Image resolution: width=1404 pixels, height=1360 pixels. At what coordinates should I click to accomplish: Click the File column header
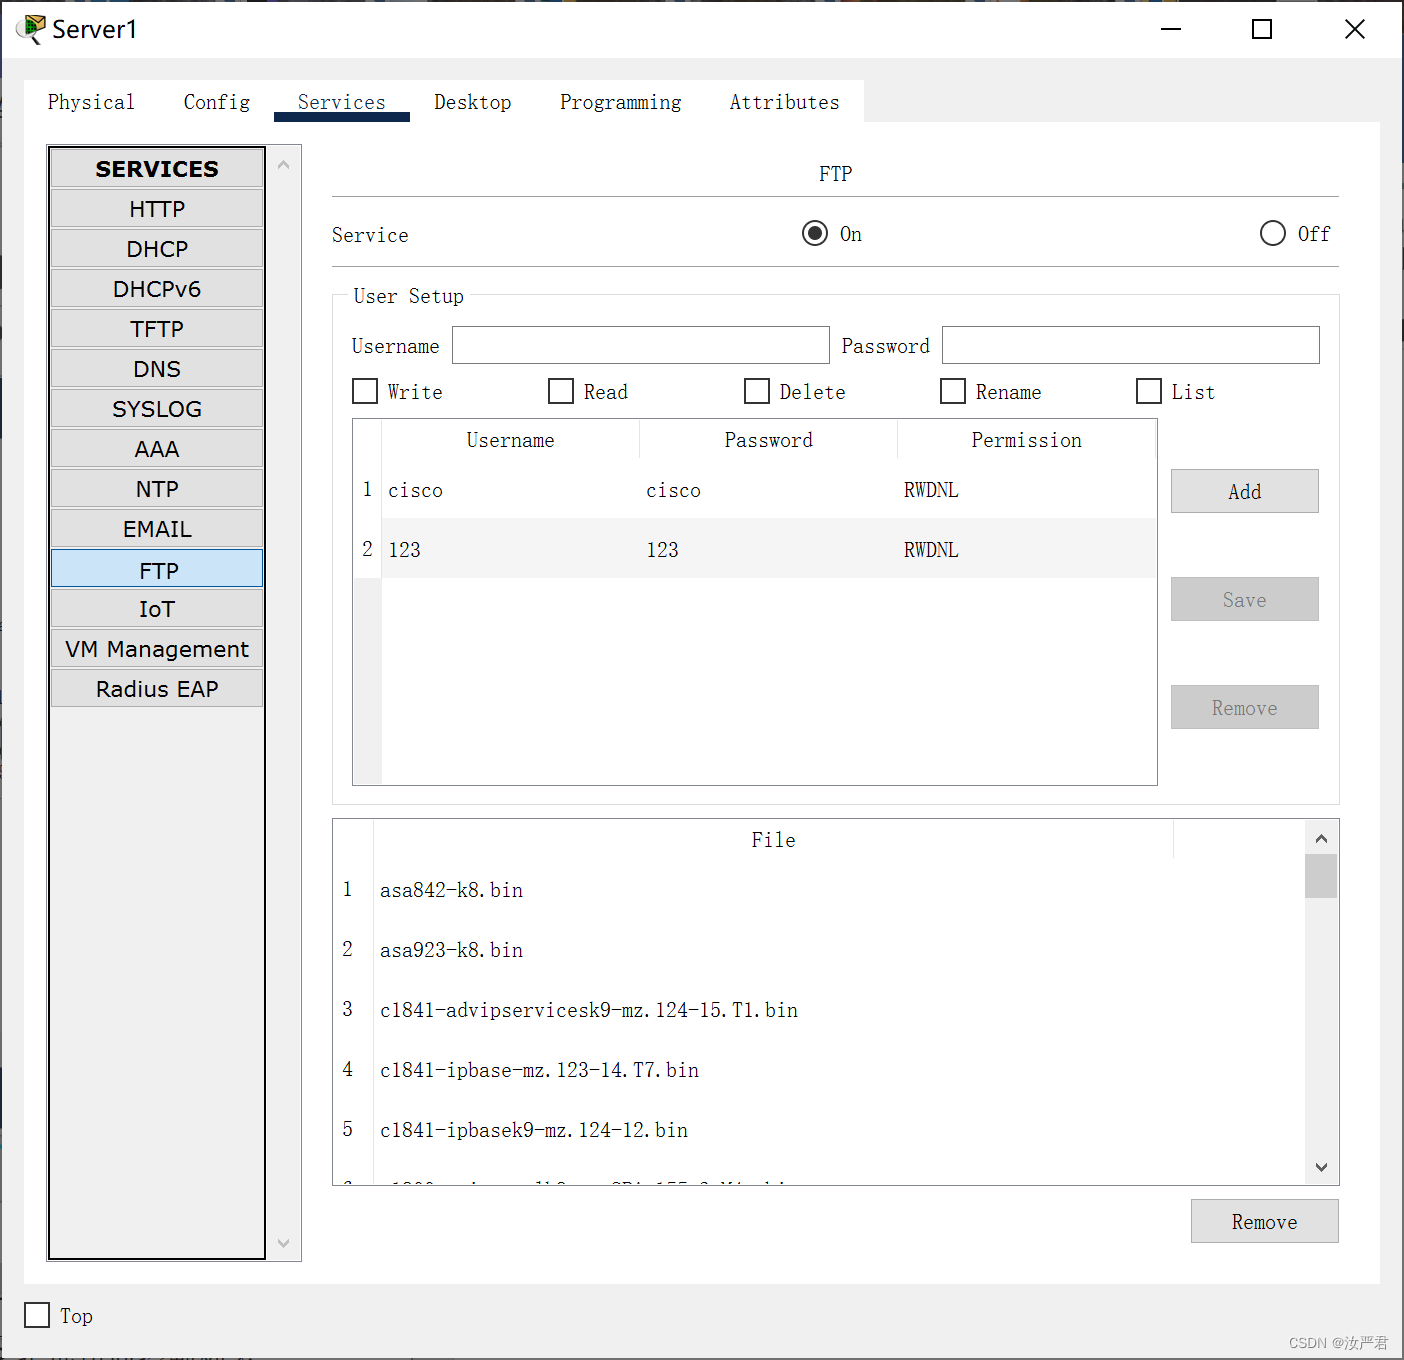pos(773,840)
